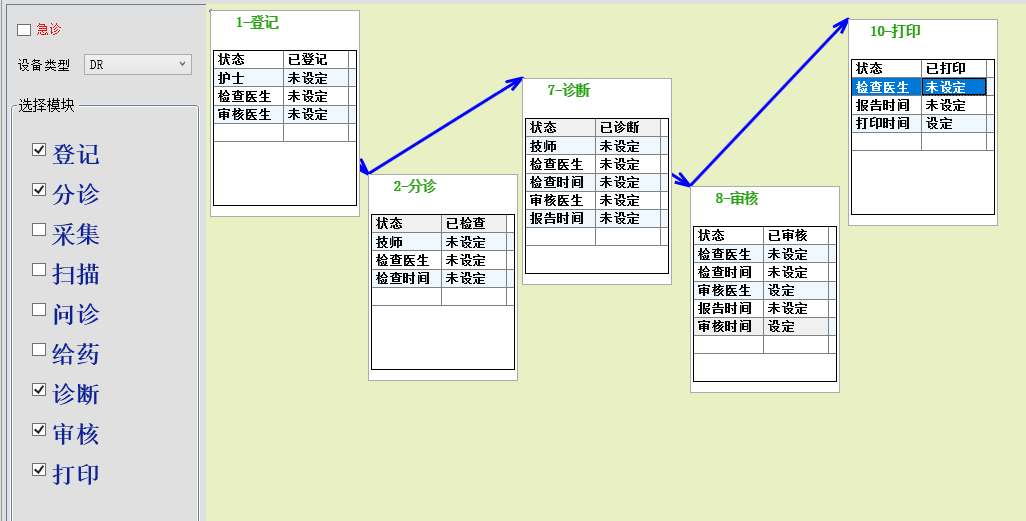Select 审核时间 value cell in 8-审核 table
This screenshot has height=521, width=1026.
(x=796, y=327)
